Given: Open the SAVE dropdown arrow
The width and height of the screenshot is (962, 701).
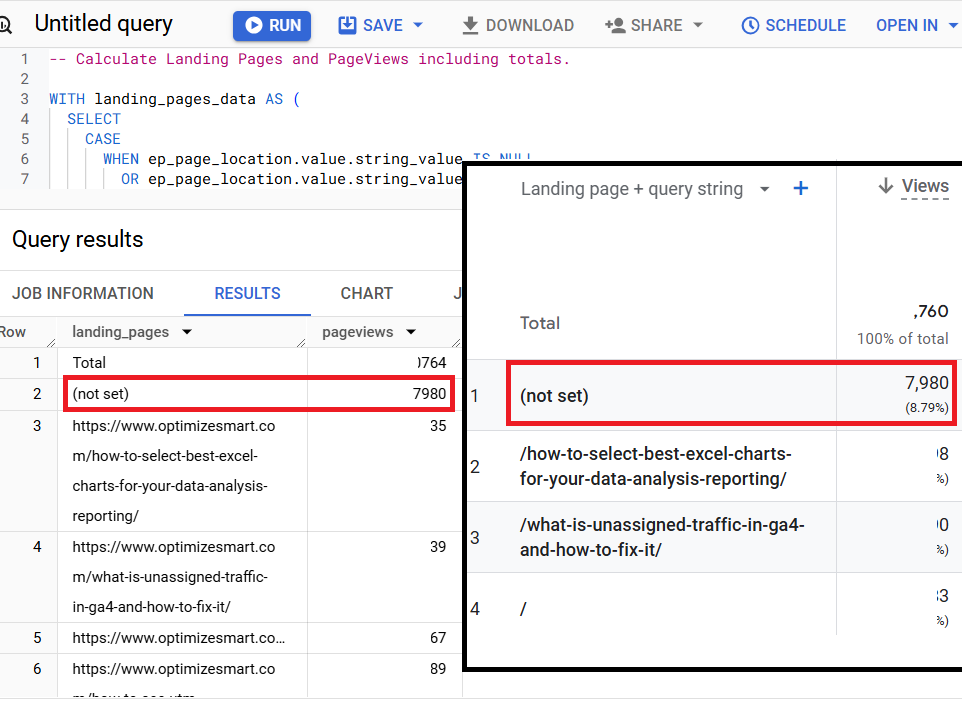Looking at the screenshot, I should 417,25.
